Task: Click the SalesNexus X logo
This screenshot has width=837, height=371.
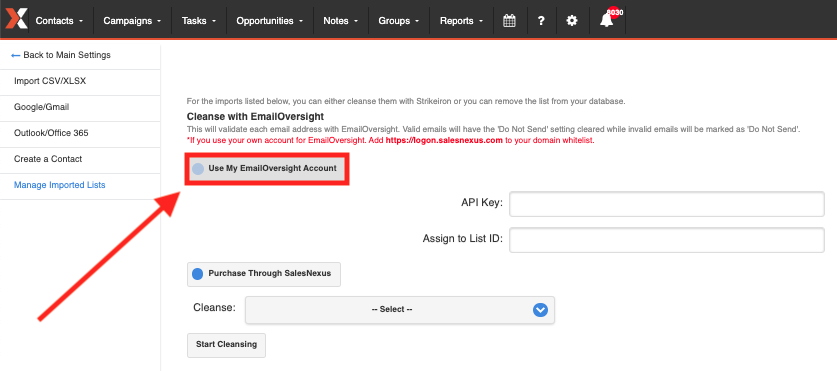Action: (x=16, y=20)
